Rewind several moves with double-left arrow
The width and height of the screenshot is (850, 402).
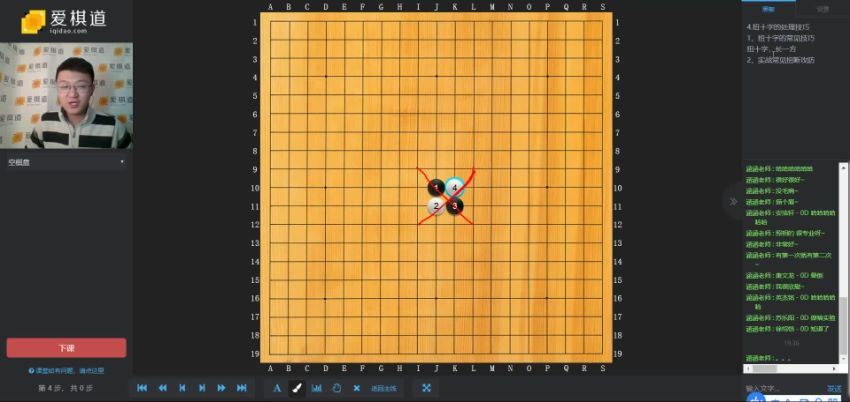tap(162, 388)
